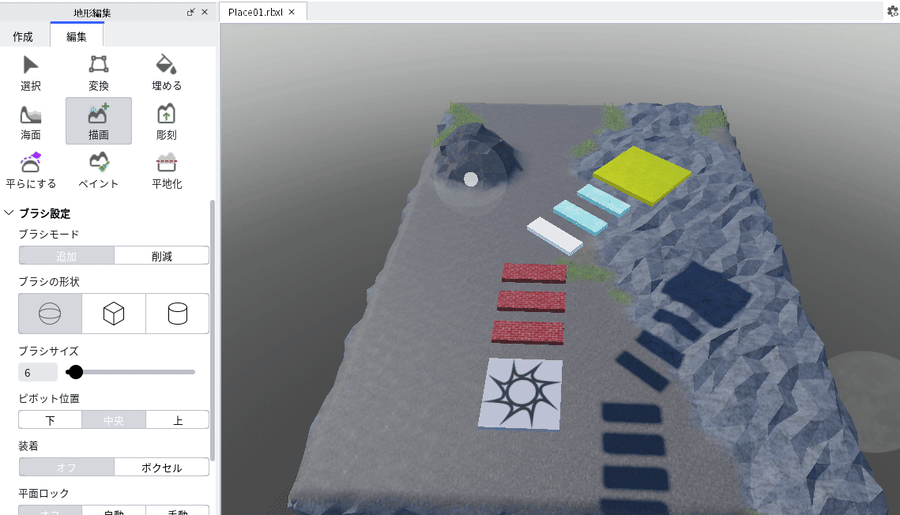Image resolution: width=900 pixels, height=515 pixels.
Task: Choose the cylinder brush shape
Action: 177,313
